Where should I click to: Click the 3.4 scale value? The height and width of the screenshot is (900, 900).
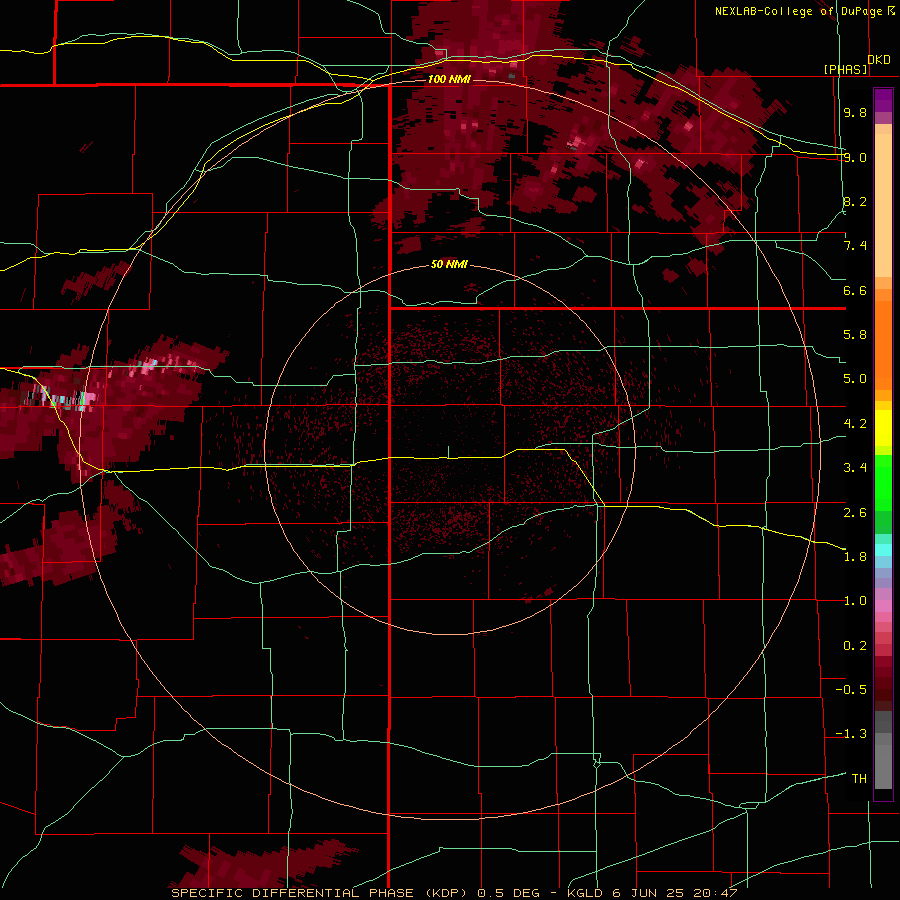tap(855, 468)
